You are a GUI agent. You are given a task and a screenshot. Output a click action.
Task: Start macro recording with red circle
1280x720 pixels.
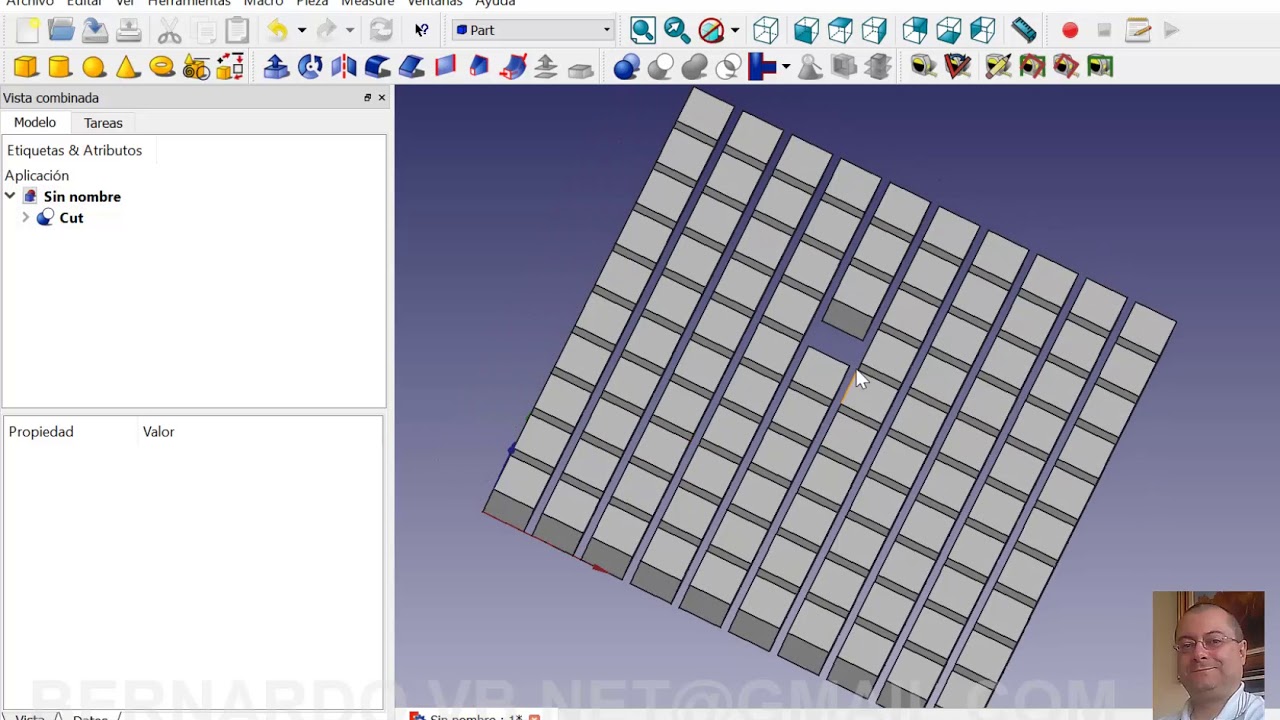click(1070, 31)
